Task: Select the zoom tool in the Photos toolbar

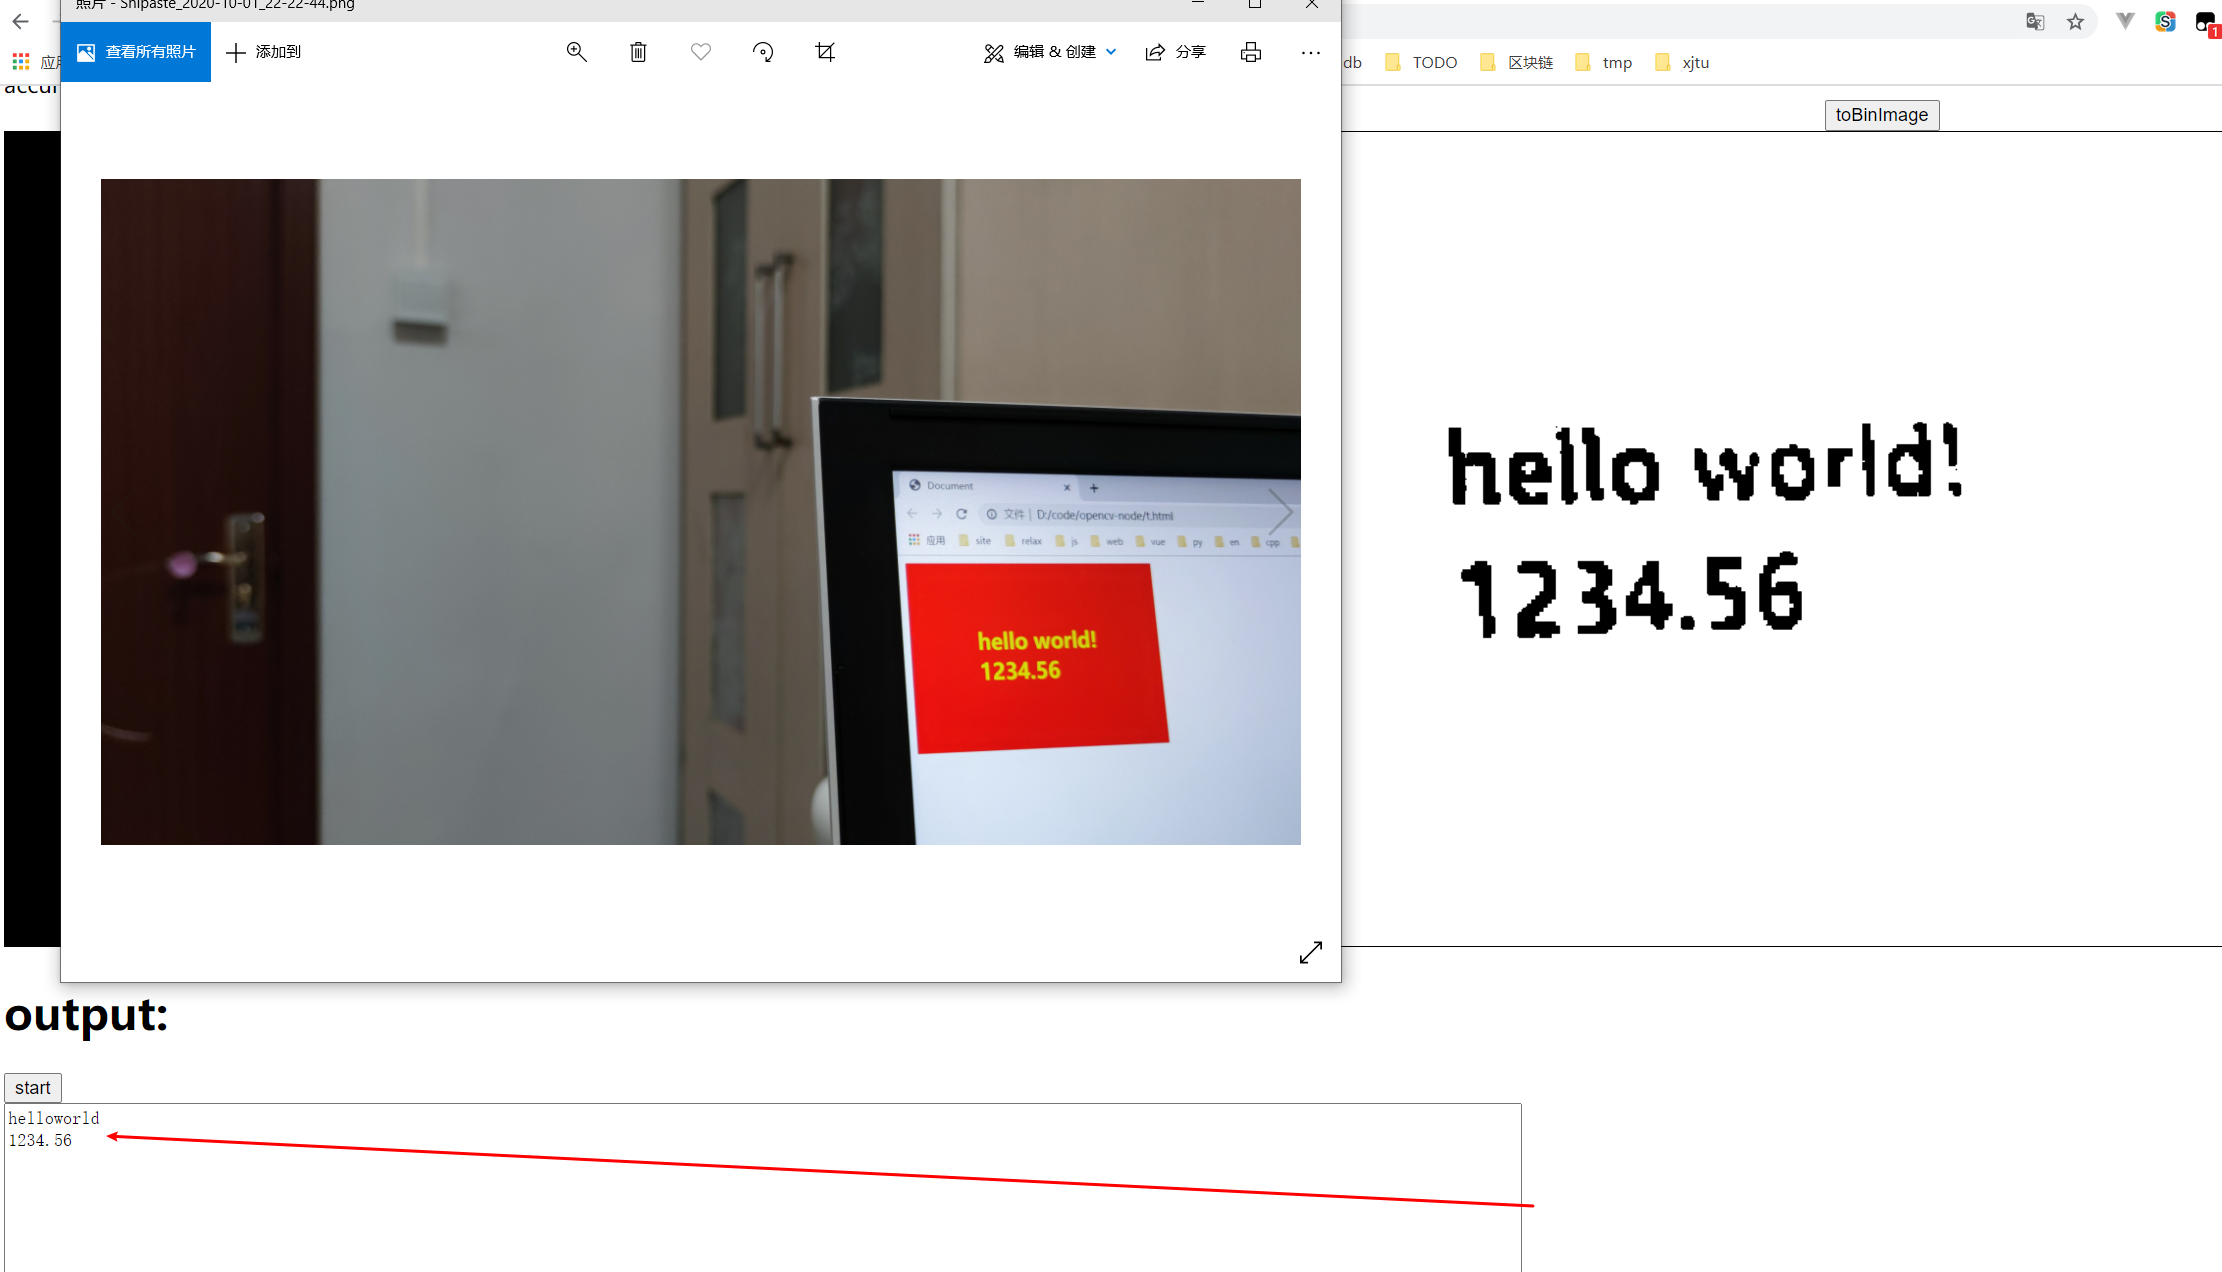Action: [577, 52]
